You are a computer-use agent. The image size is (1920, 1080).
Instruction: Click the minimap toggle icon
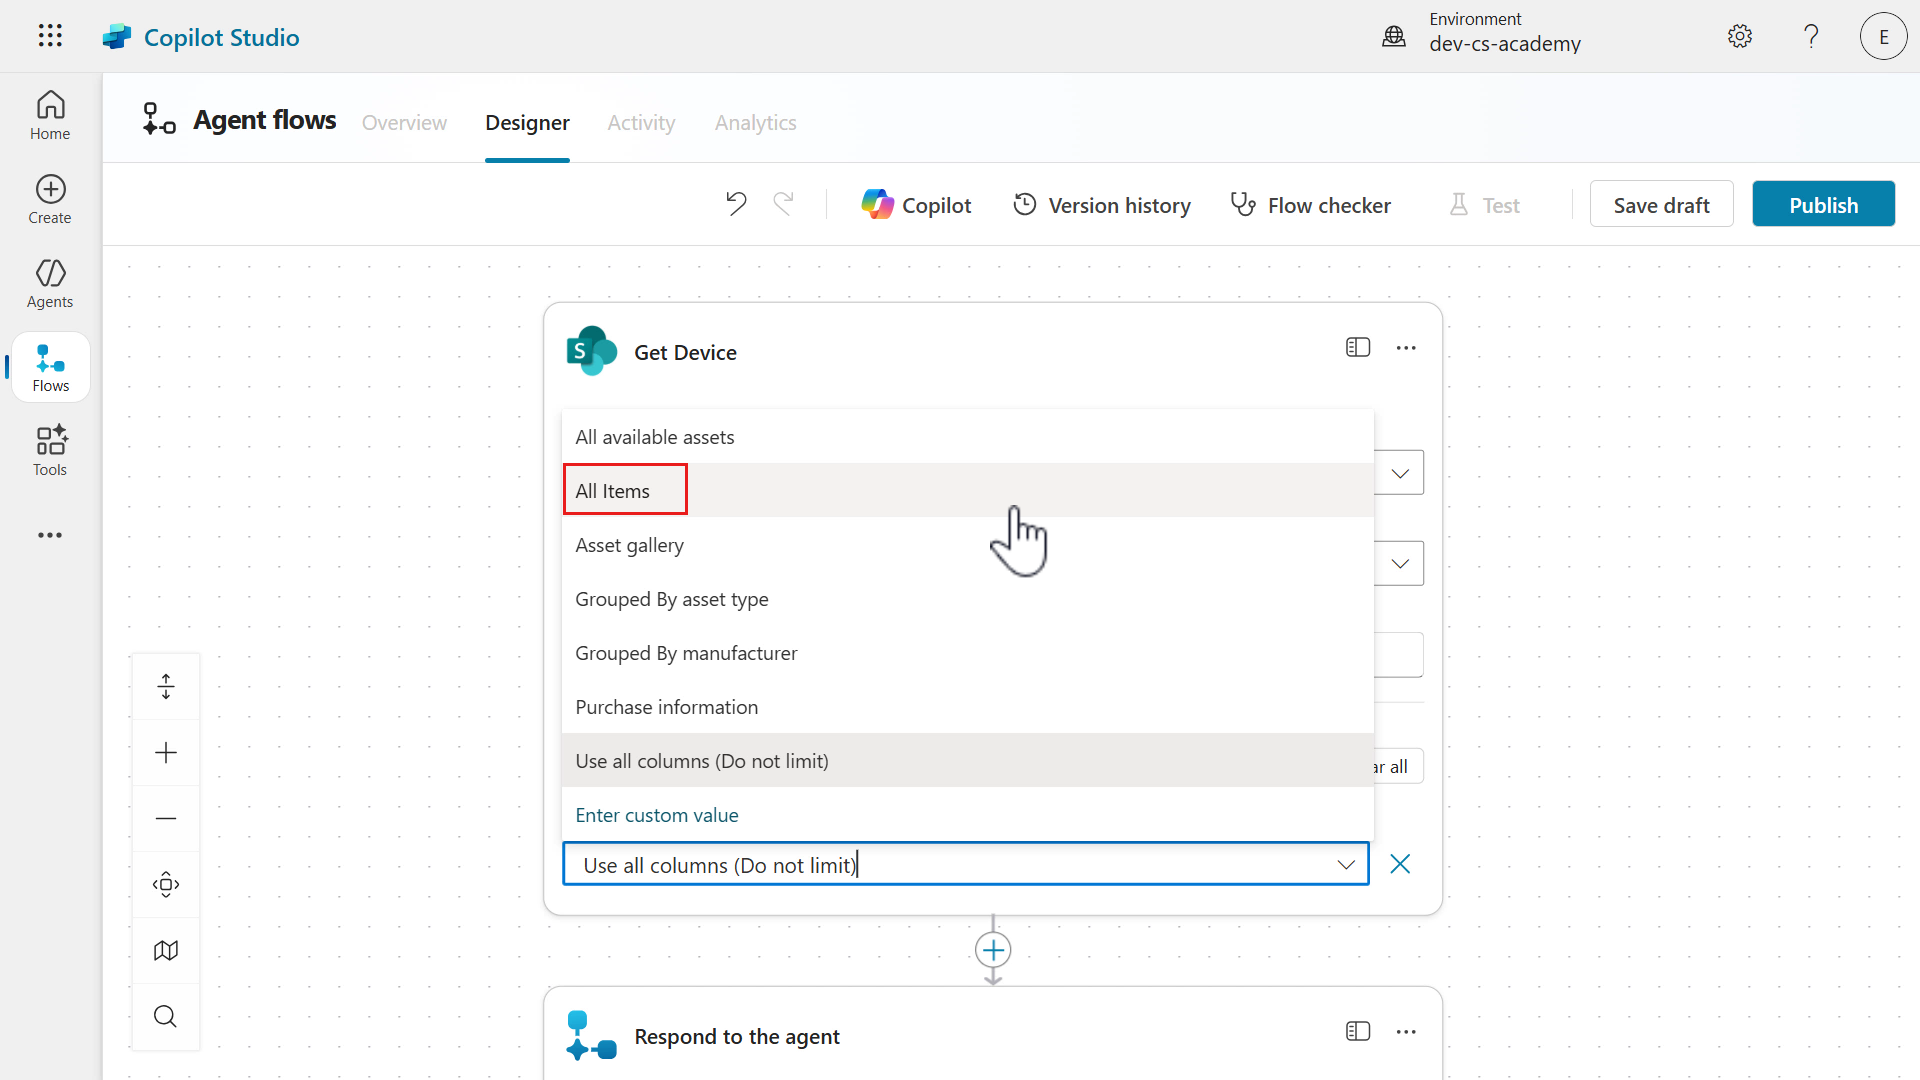166,950
